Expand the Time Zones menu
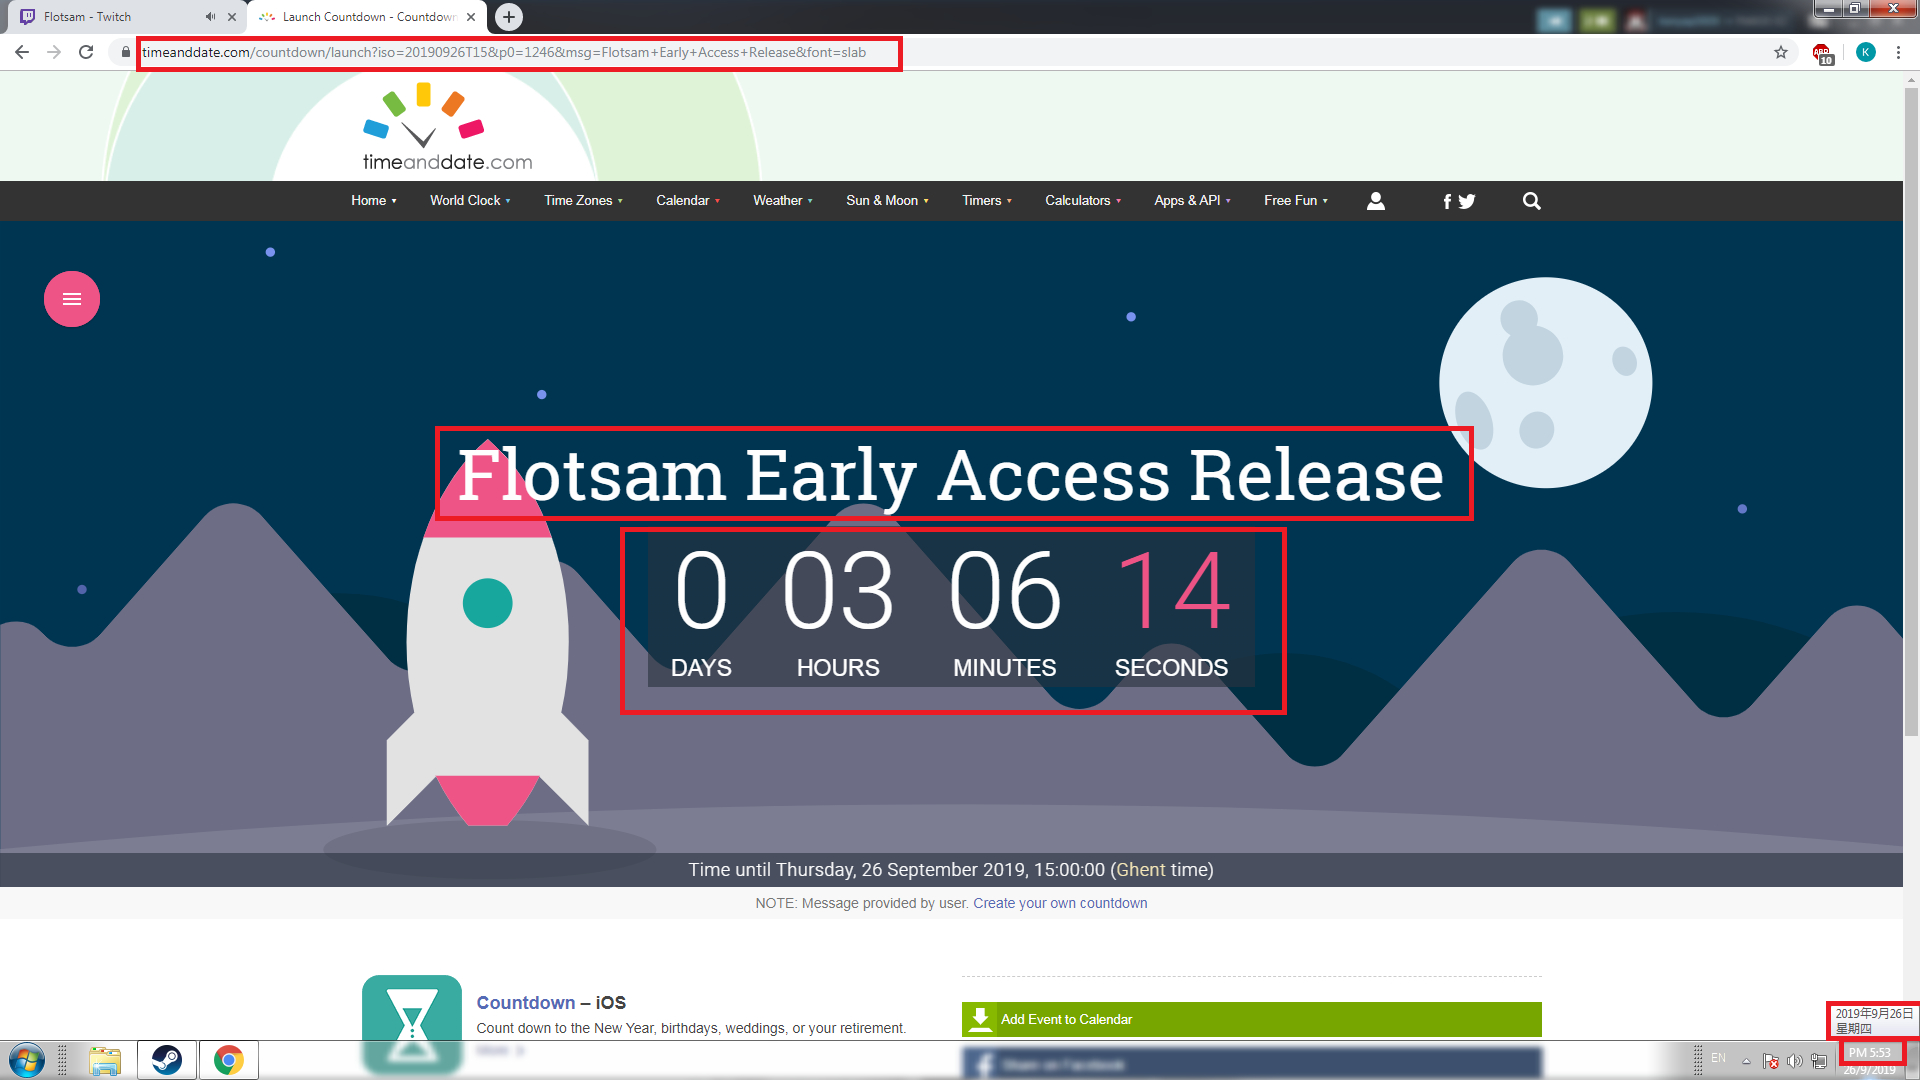This screenshot has width=1920, height=1080. pos(584,201)
